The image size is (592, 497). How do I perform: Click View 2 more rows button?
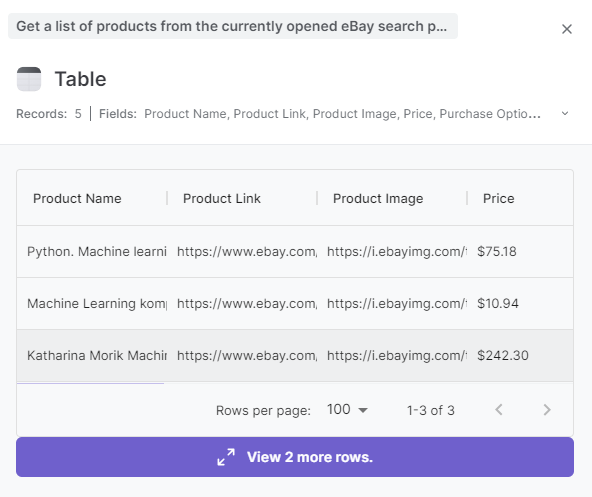point(295,457)
